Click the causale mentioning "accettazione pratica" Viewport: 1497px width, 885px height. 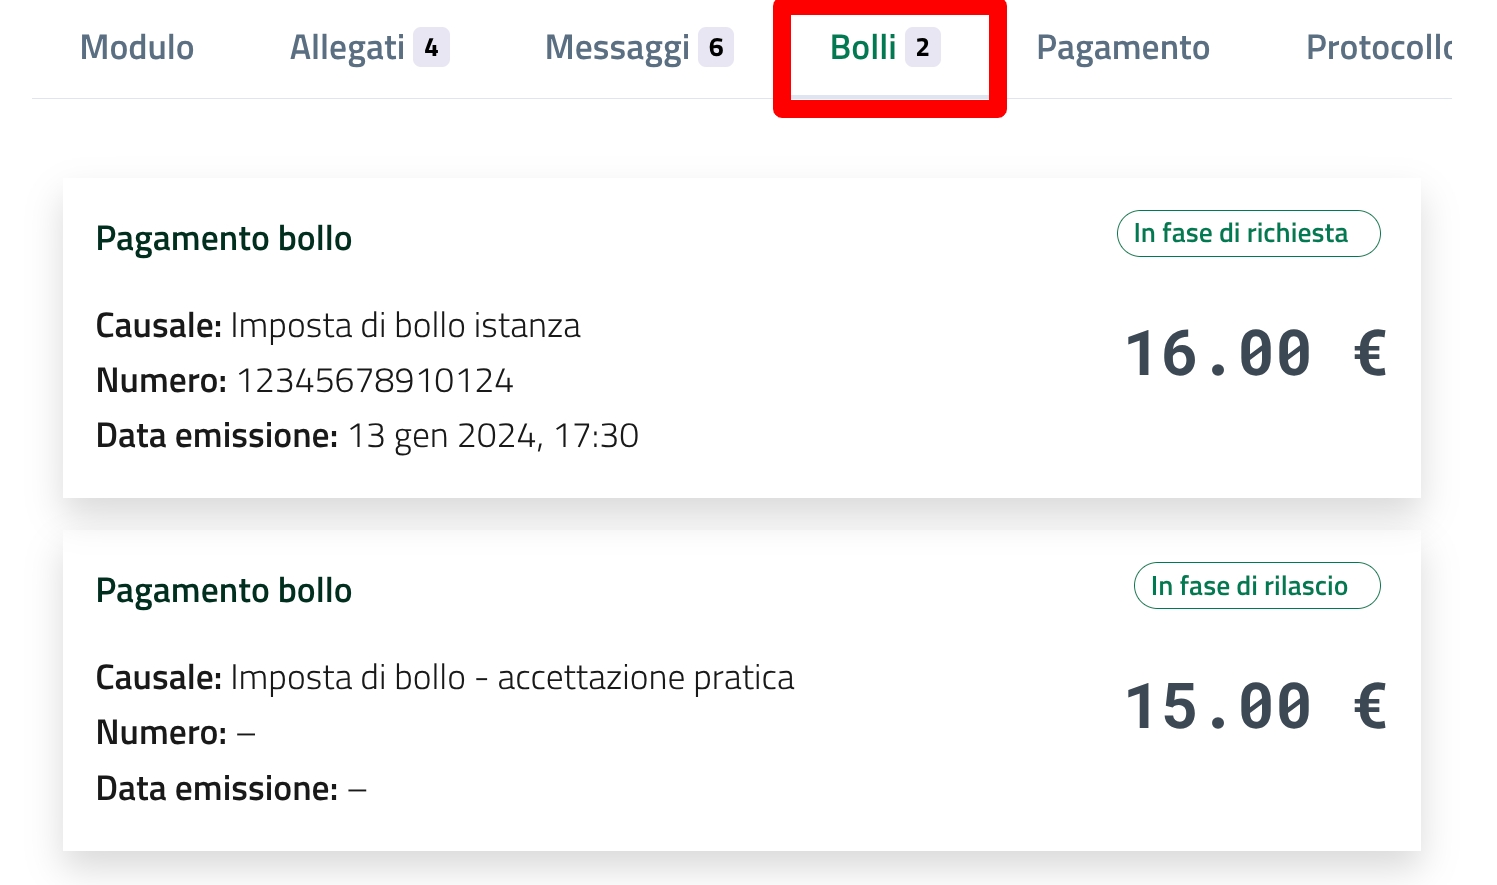pyautogui.click(x=512, y=678)
